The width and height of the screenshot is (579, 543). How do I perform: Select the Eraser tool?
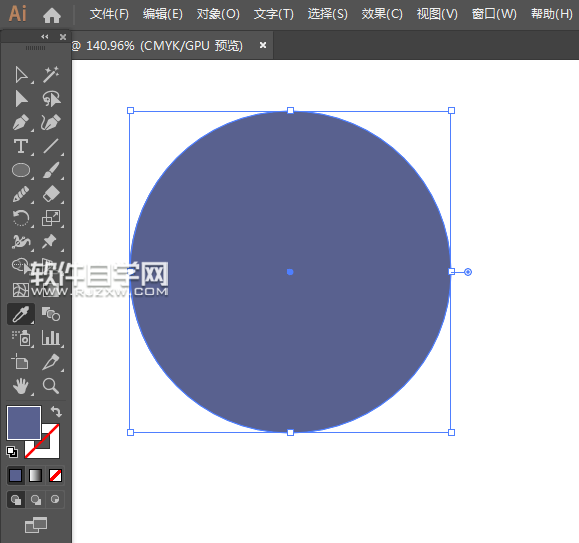click(51, 194)
